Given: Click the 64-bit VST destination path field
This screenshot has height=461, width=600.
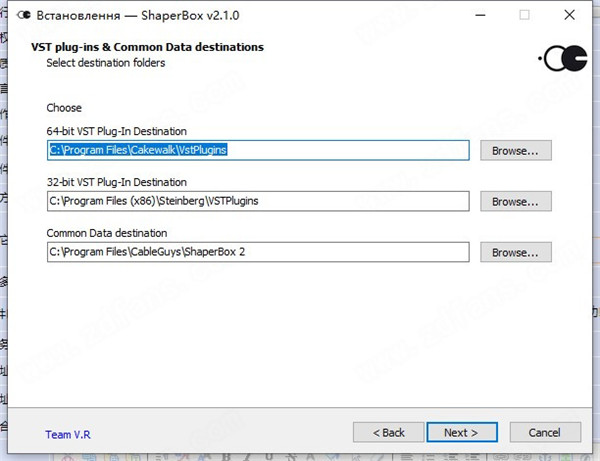Looking at the screenshot, I should (x=258, y=150).
